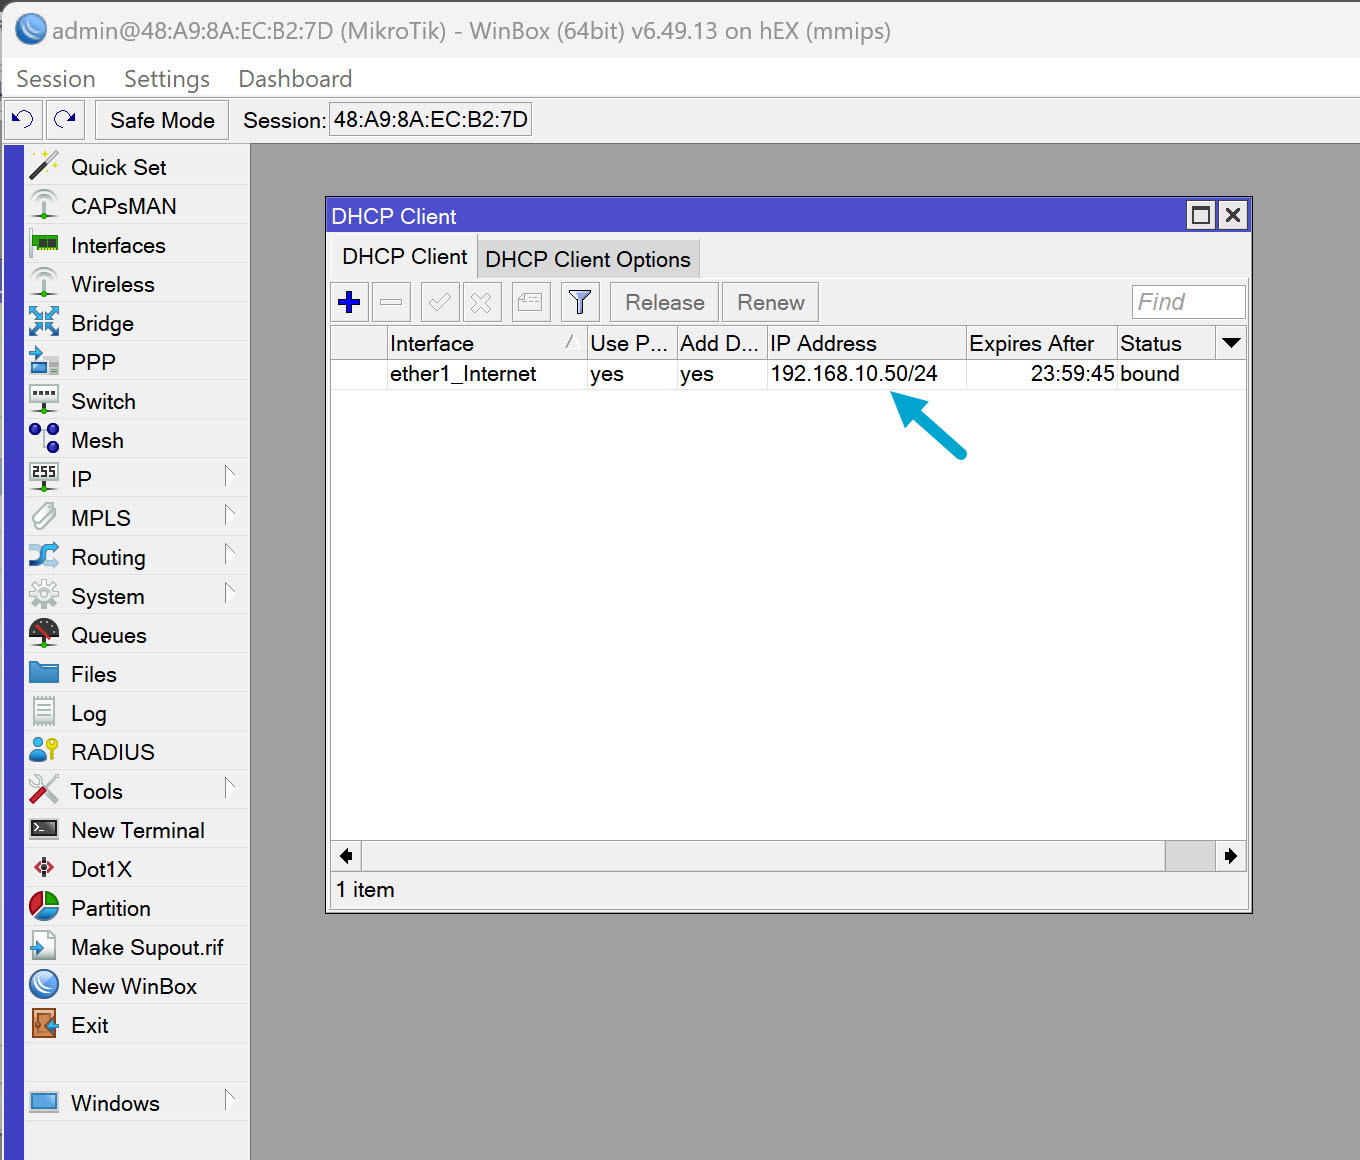1360x1160 pixels.
Task: Remove the selected DHCP client
Action: tap(390, 301)
